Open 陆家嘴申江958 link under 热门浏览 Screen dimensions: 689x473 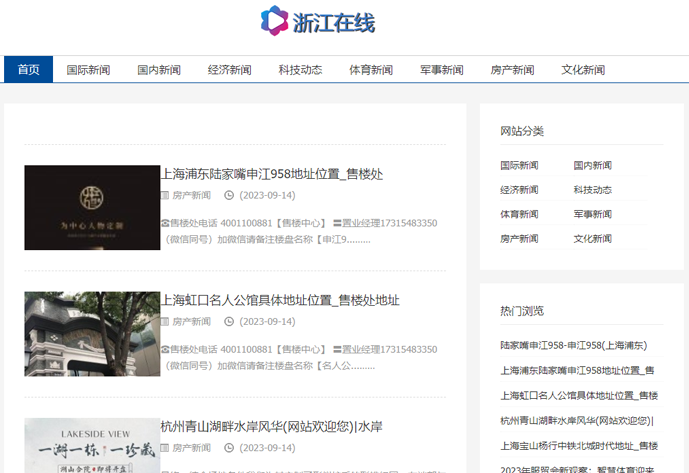click(574, 345)
